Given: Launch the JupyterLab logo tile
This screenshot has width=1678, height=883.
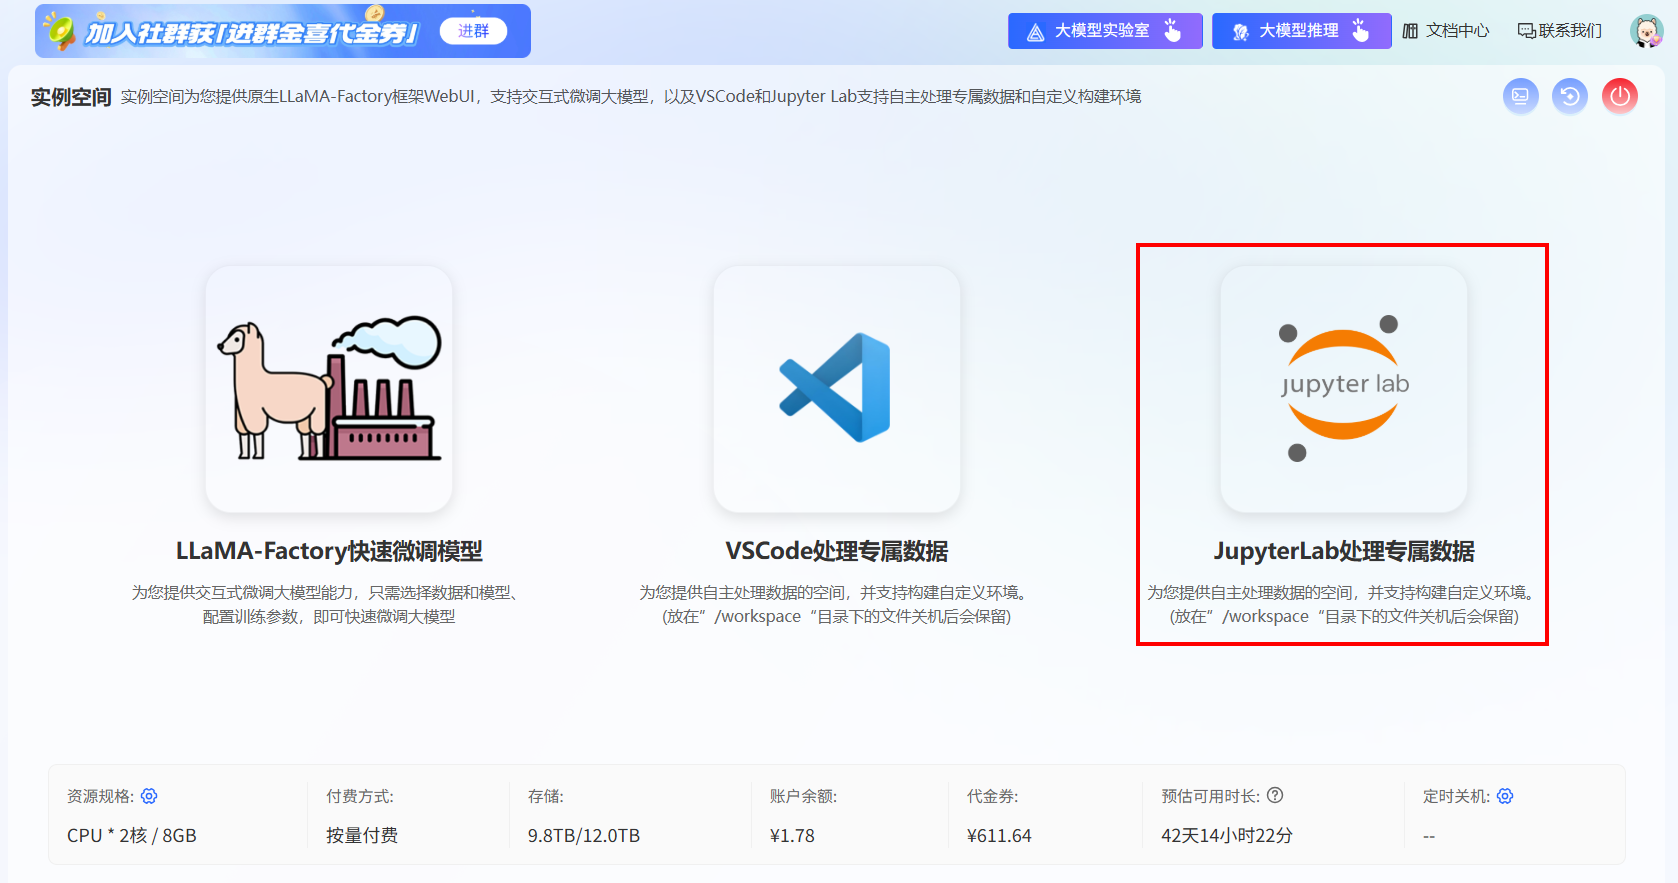Looking at the screenshot, I should pyautogui.click(x=1343, y=389).
